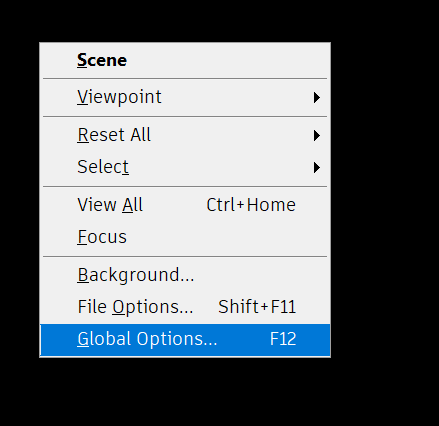Activate the blue highlighted menu row
Screen dimensions: 439x426
185,340
